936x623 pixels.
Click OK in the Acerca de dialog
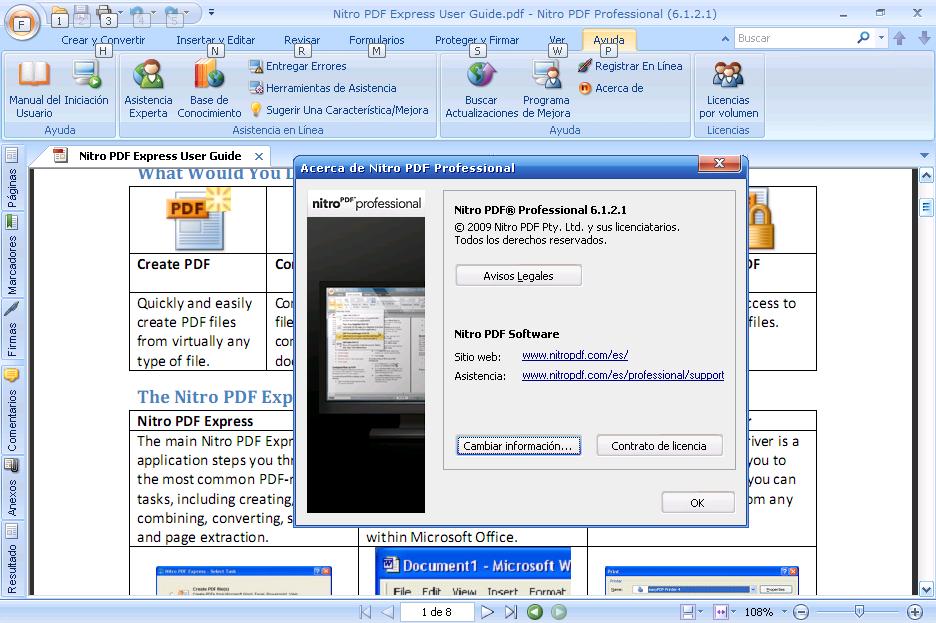pos(697,502)
